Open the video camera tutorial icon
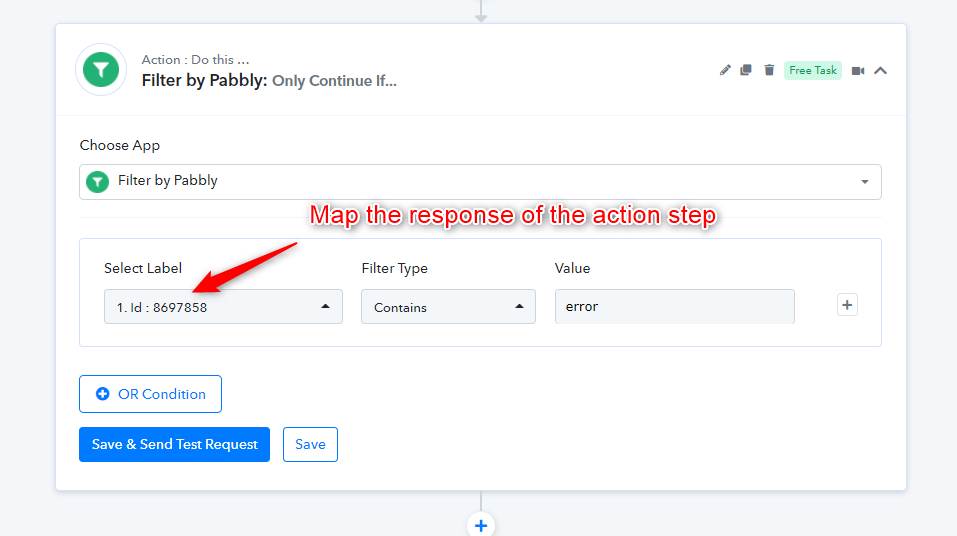The width and height of the screenshot is (957, 536). click(858, 71)
